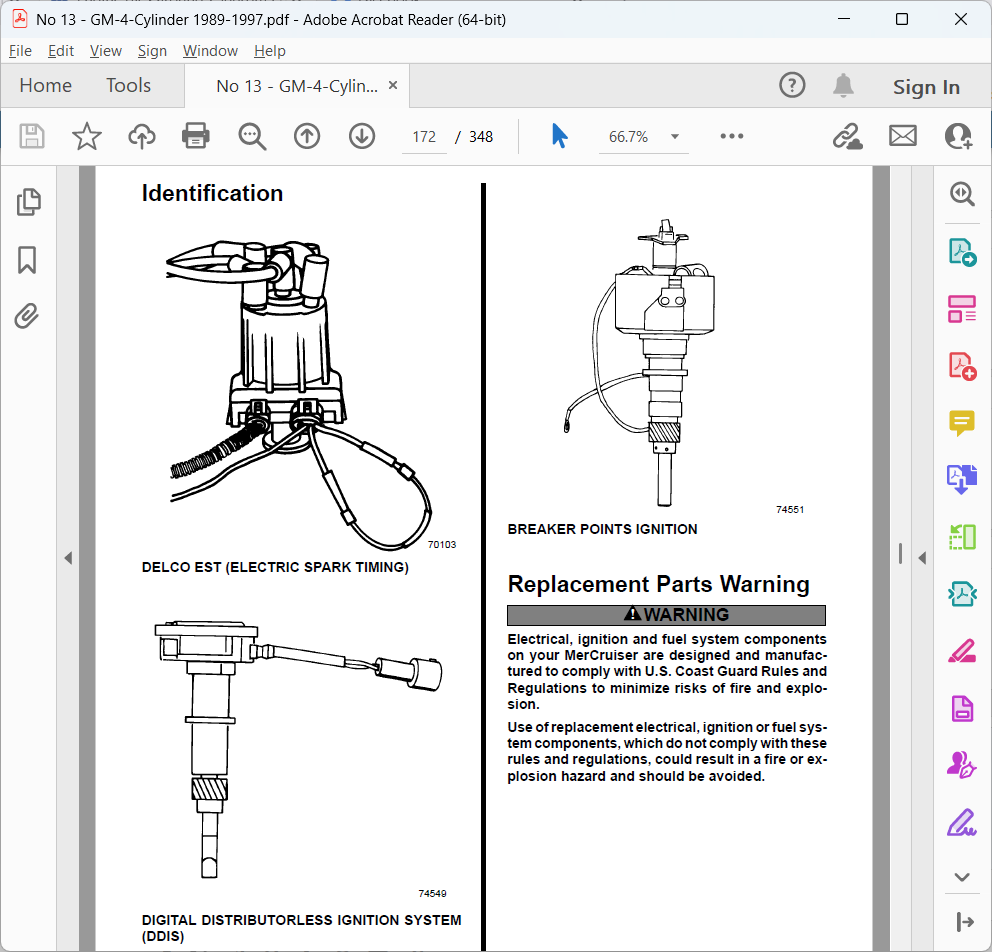Screen dimensions: 992x952
Task: Expand more tools chevron in sidebar
Action: 962,877
